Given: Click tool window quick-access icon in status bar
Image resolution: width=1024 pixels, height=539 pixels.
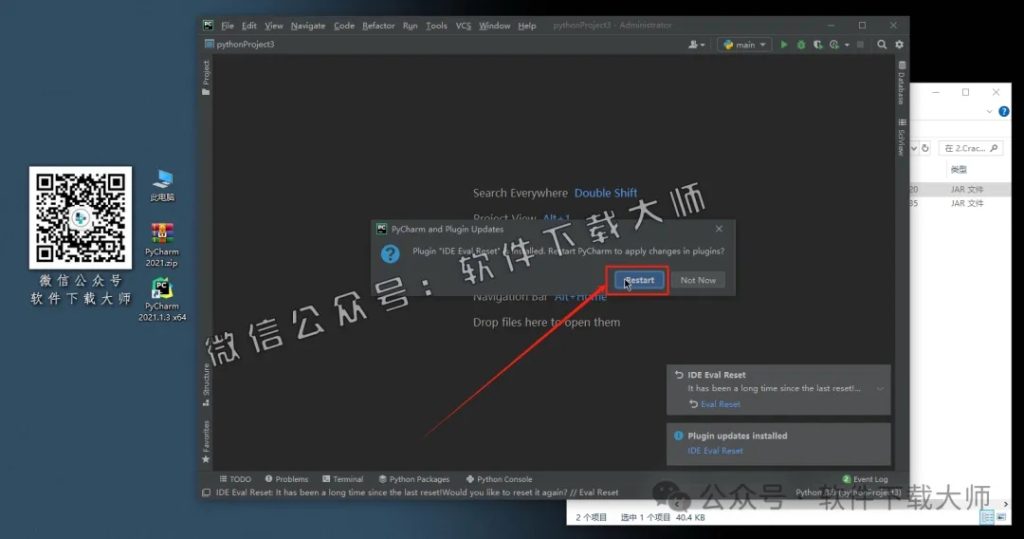Looking at the screenshot, I should click(206, 493).
